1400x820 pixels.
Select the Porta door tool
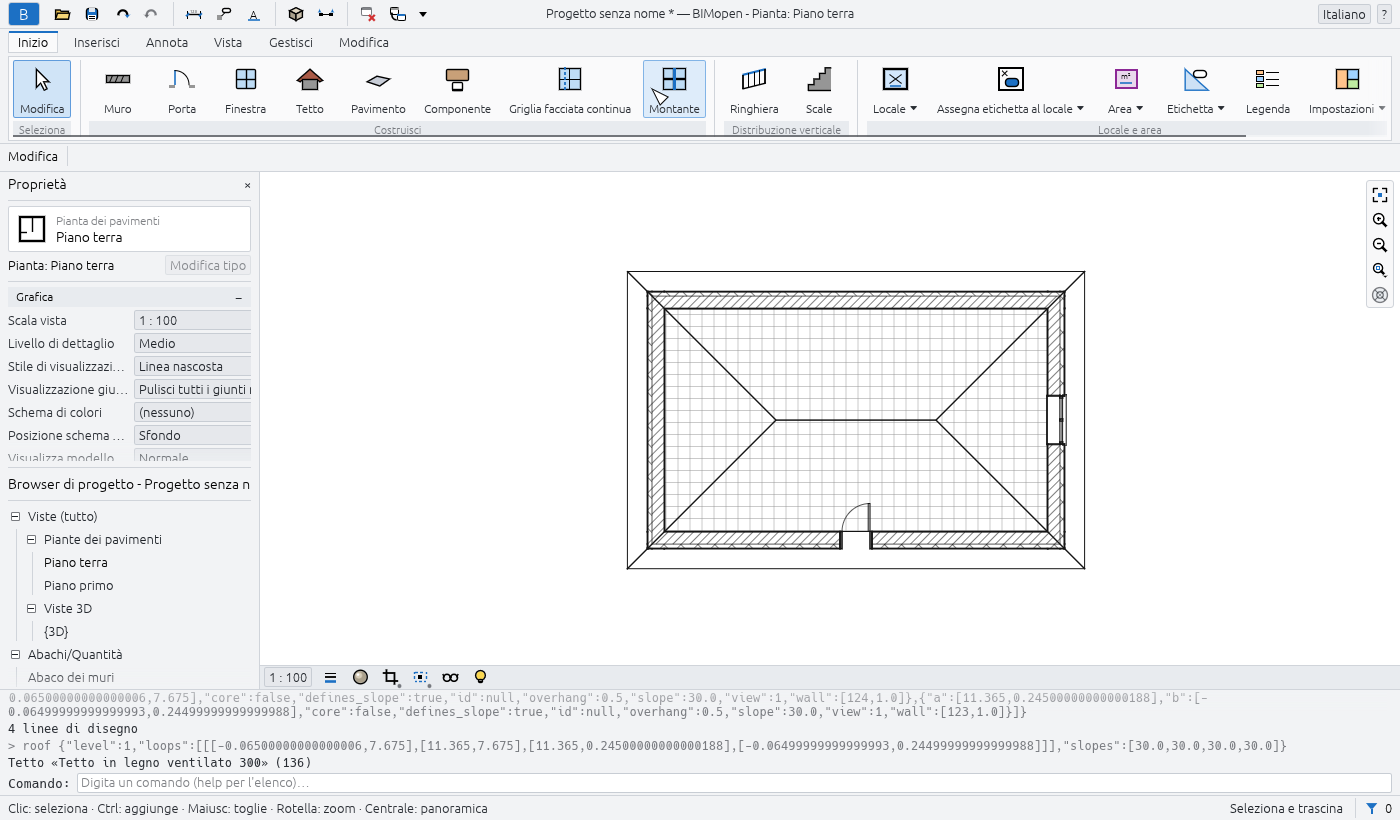182,90
